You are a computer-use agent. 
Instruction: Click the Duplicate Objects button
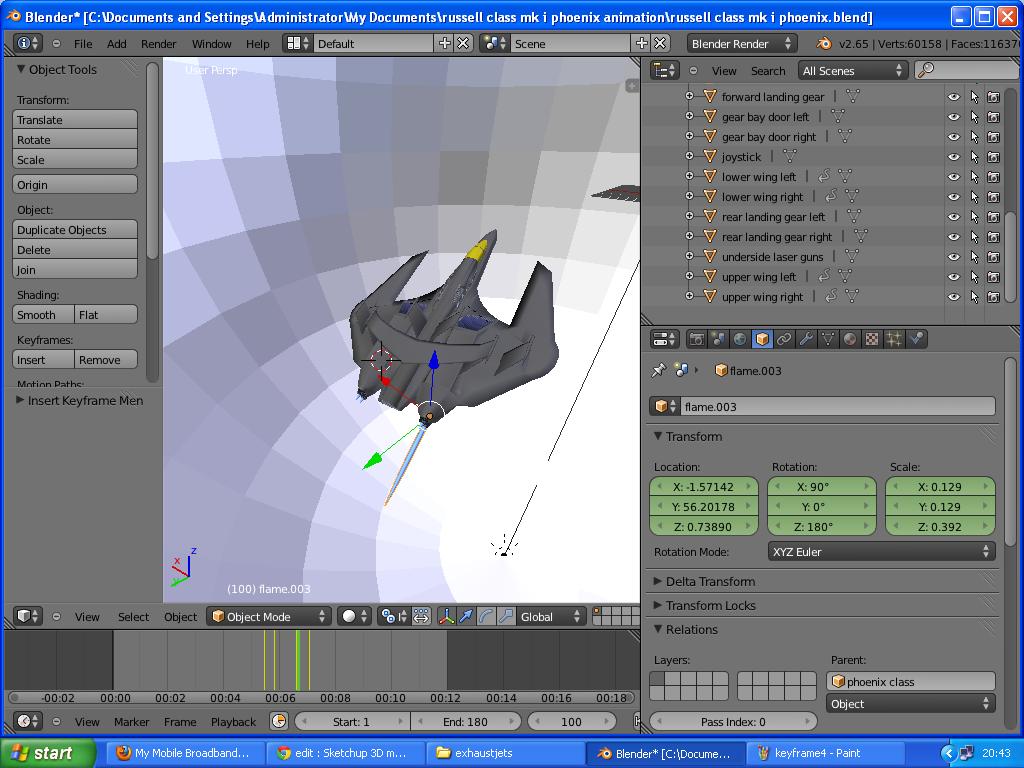pyautogui.click(x=75, y=229)
